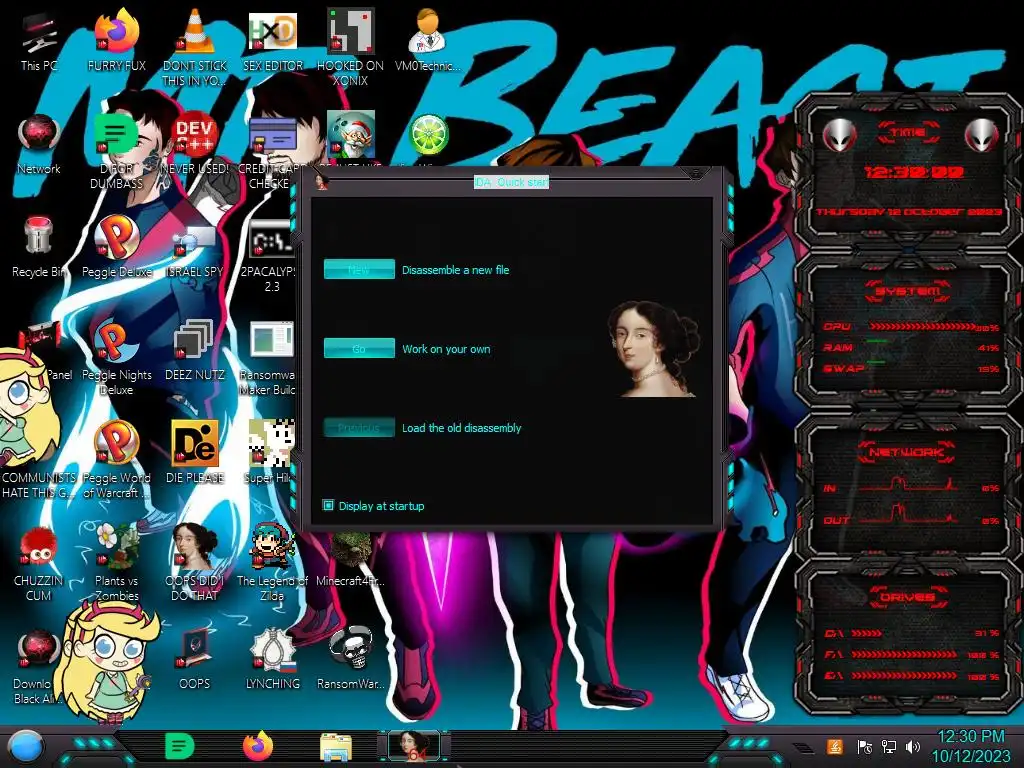Click the IN traffic graph in NETWORK gadget

[x=908, y=485]
